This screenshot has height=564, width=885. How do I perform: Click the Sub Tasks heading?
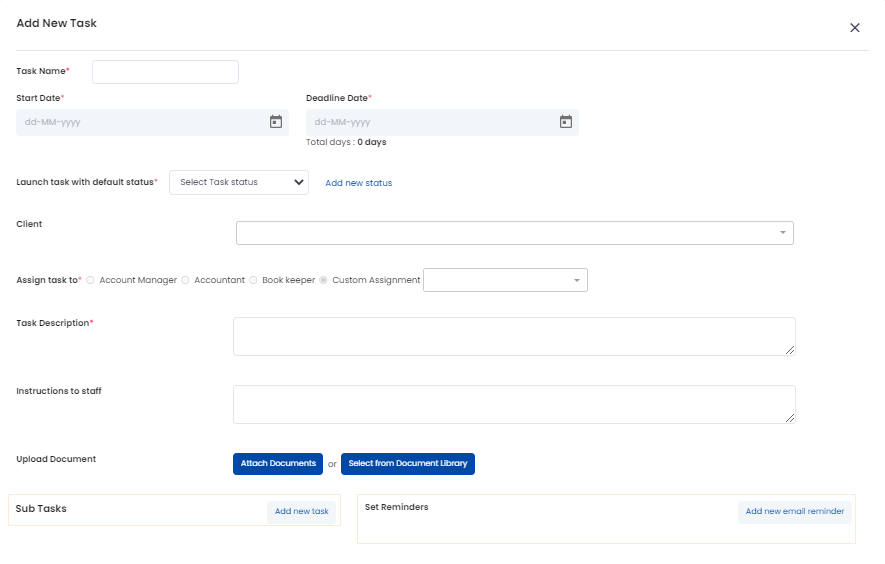[x=41, y=509]
